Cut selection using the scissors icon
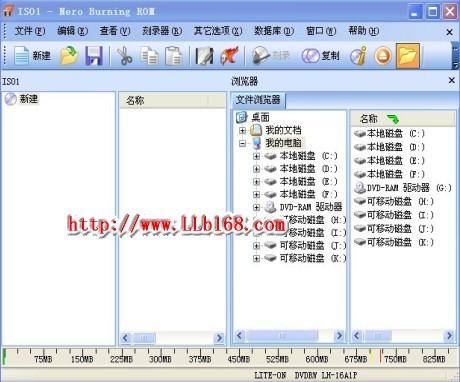The width and height of the screenshot is (460, 382). point(124,56)
